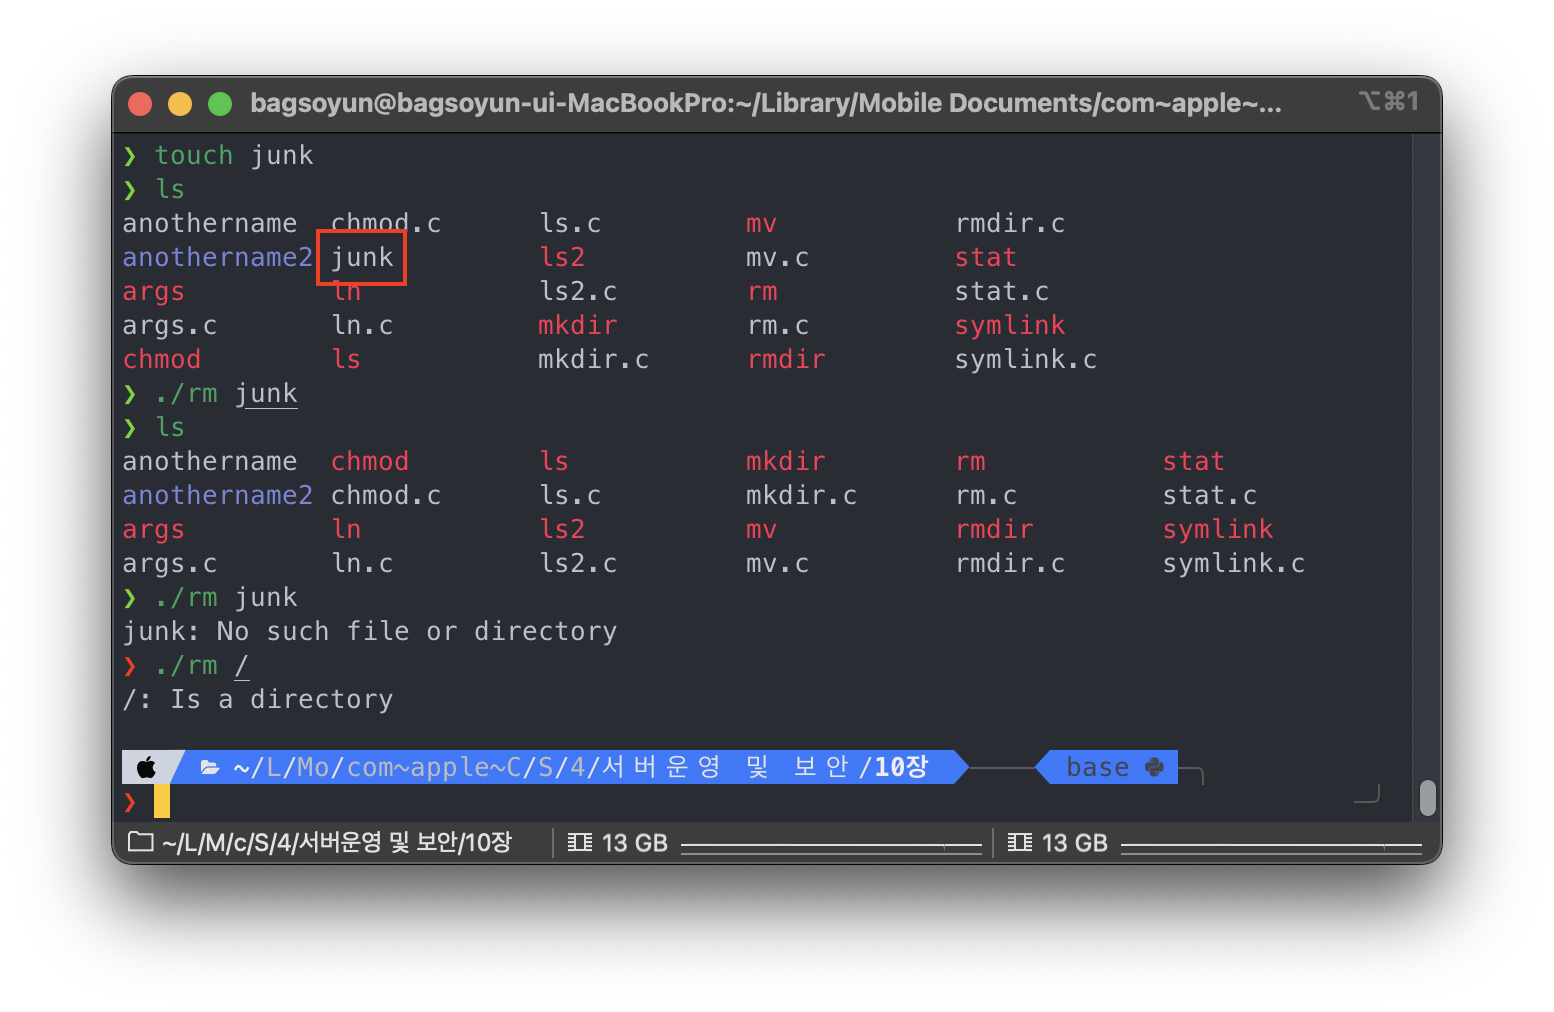Image resolution: width=1554 pixels, height=1012 pixels.
Task: Click the red mkdir entry in first listing
Action: pyautogui.click(x=578, y=325)
